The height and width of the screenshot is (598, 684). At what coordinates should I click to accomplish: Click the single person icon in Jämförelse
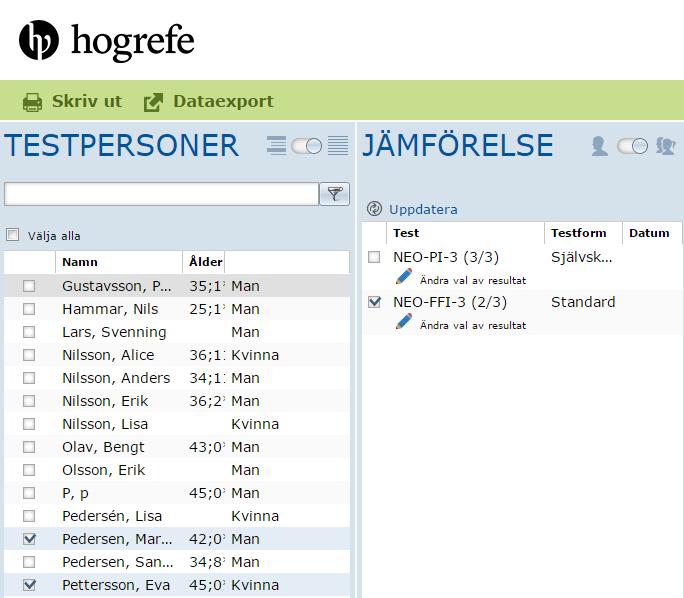600,146
